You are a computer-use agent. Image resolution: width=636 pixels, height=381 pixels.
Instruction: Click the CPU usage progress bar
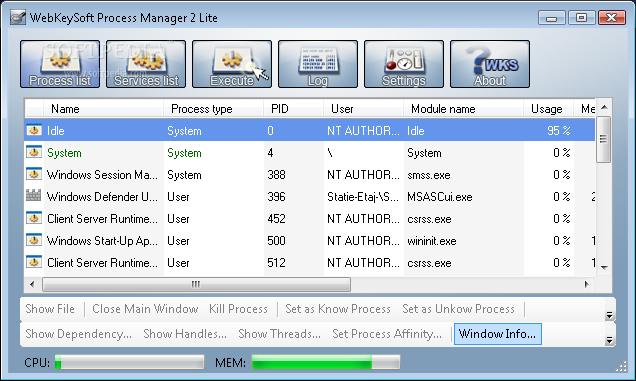[129, 362]
